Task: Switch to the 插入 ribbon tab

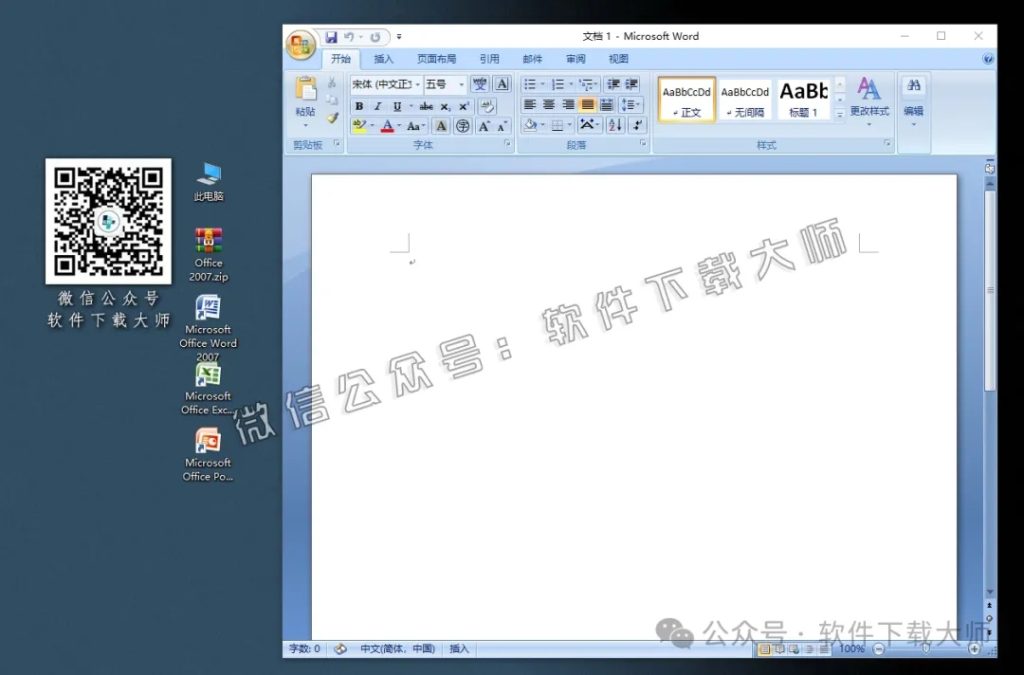Action: tap(383, 58)
